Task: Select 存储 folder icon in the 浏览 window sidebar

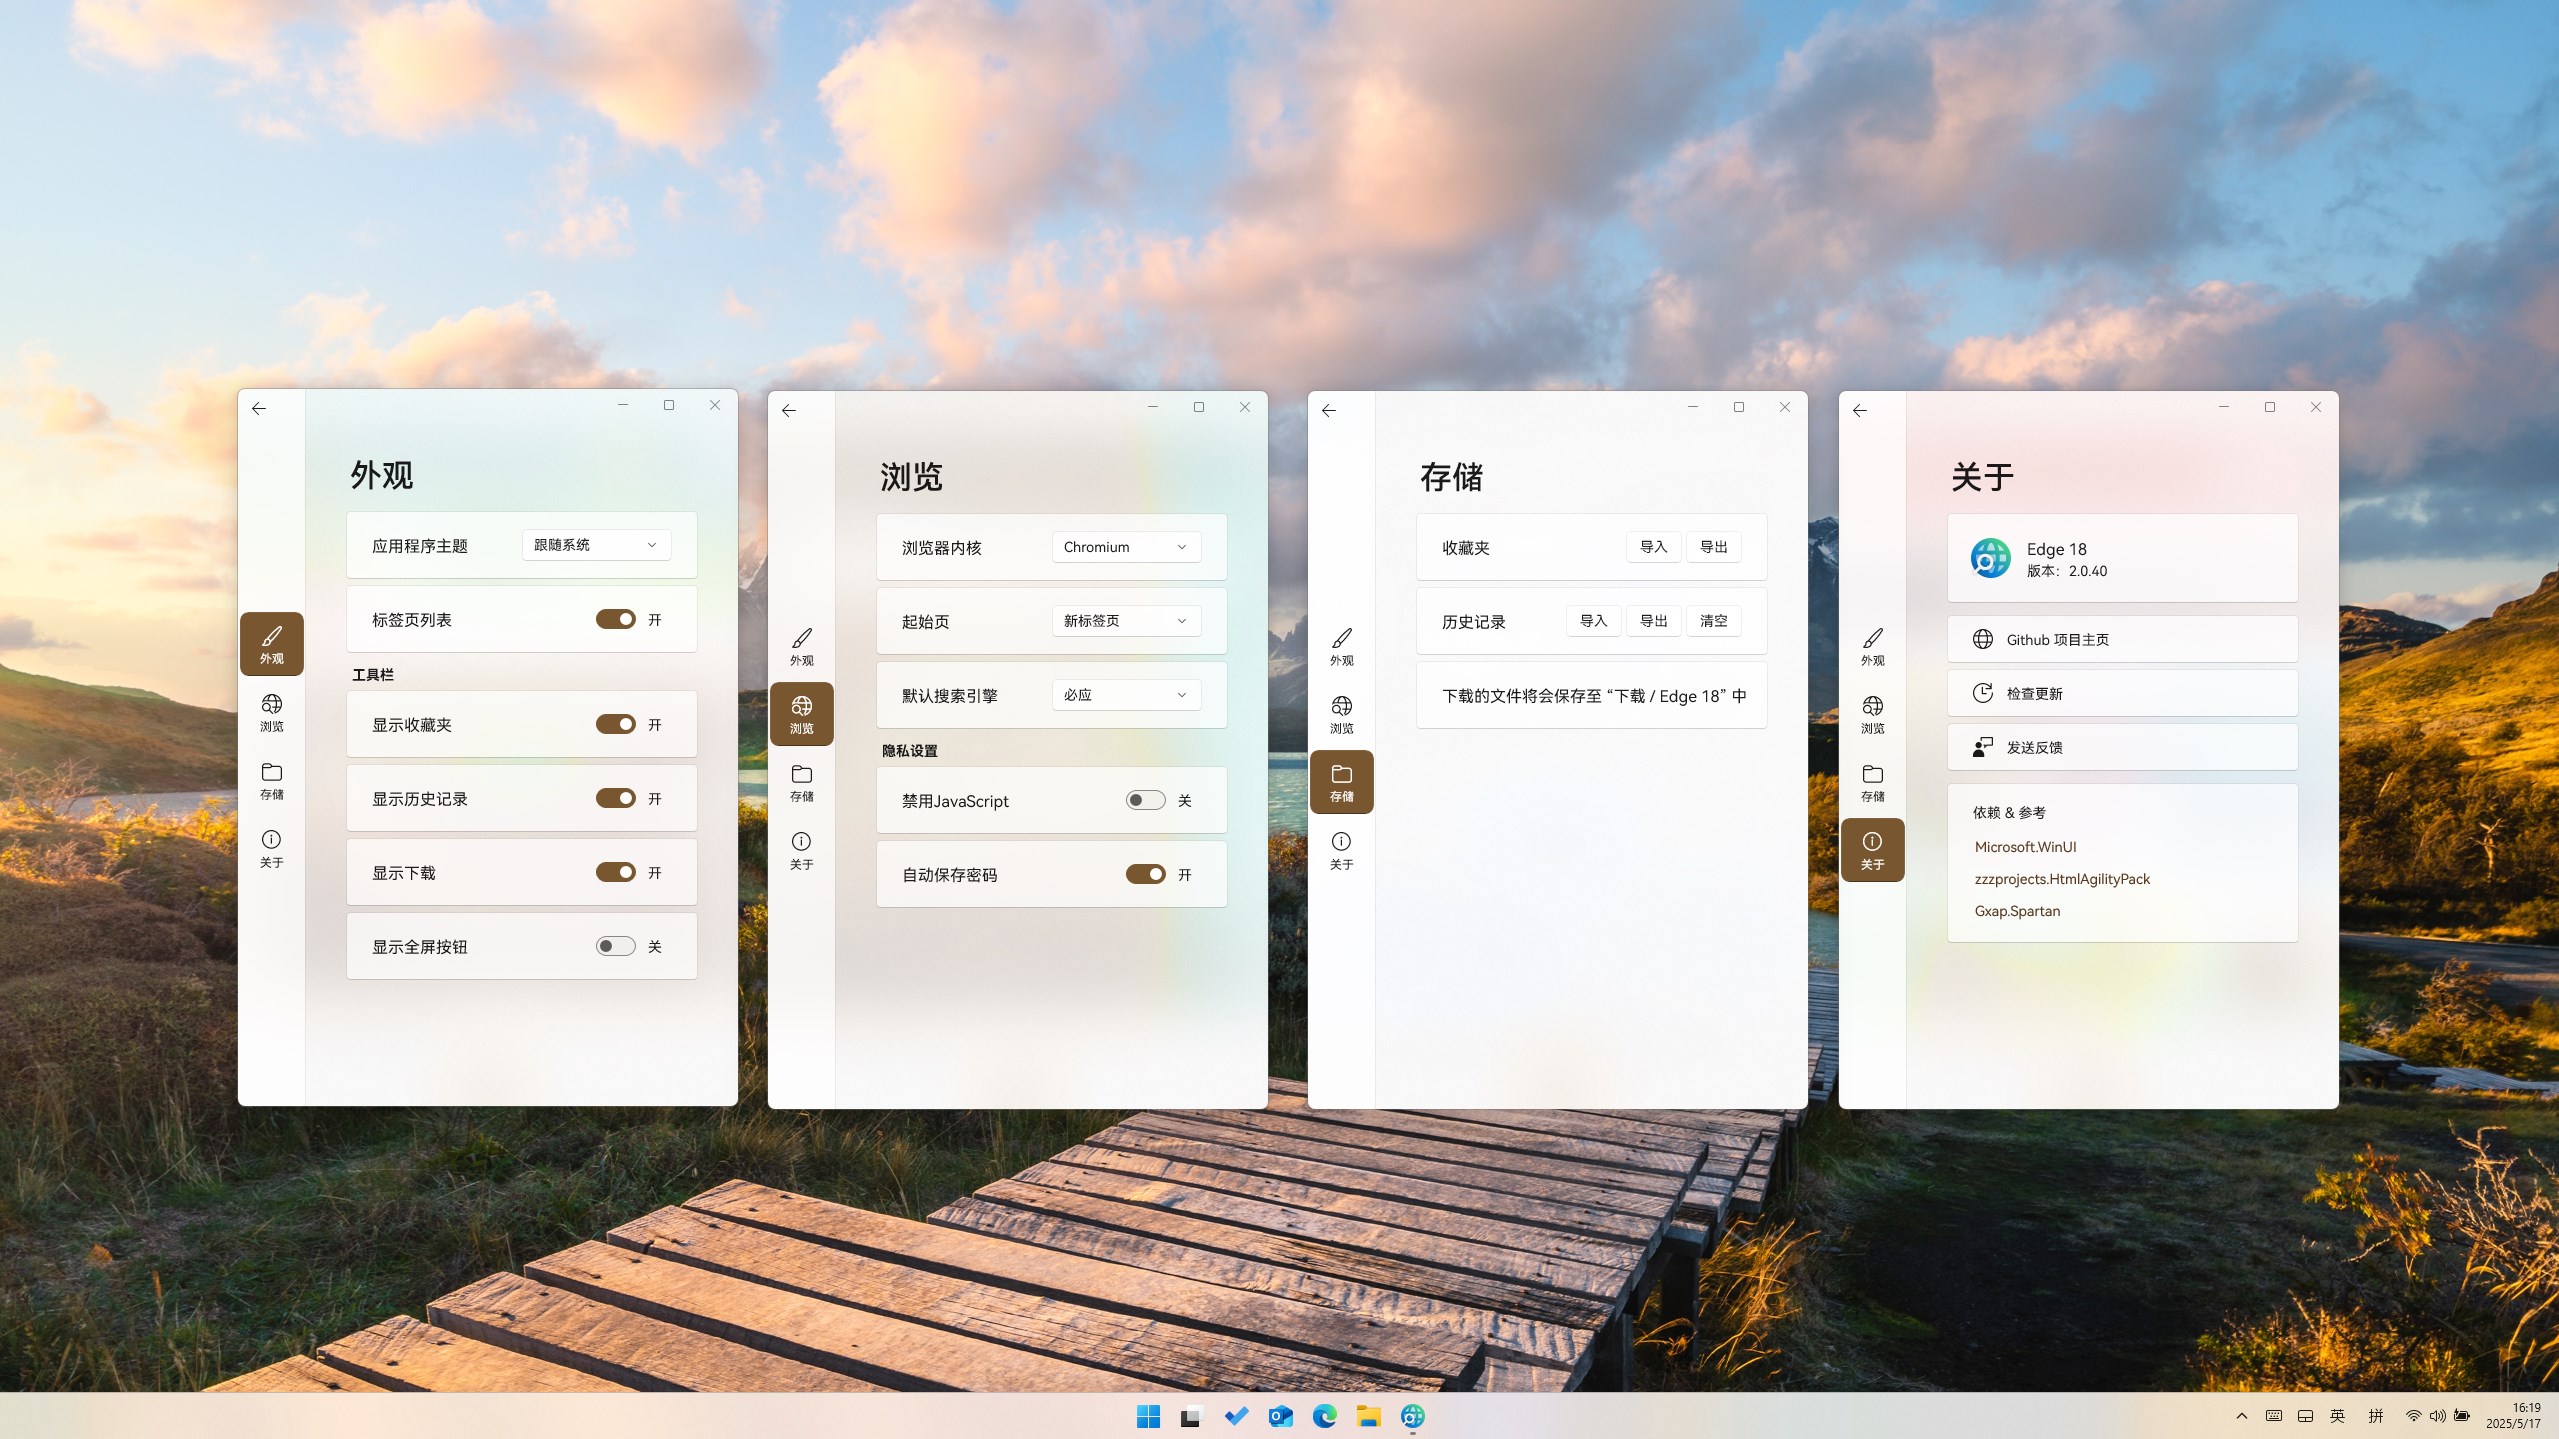Action: 801,783
